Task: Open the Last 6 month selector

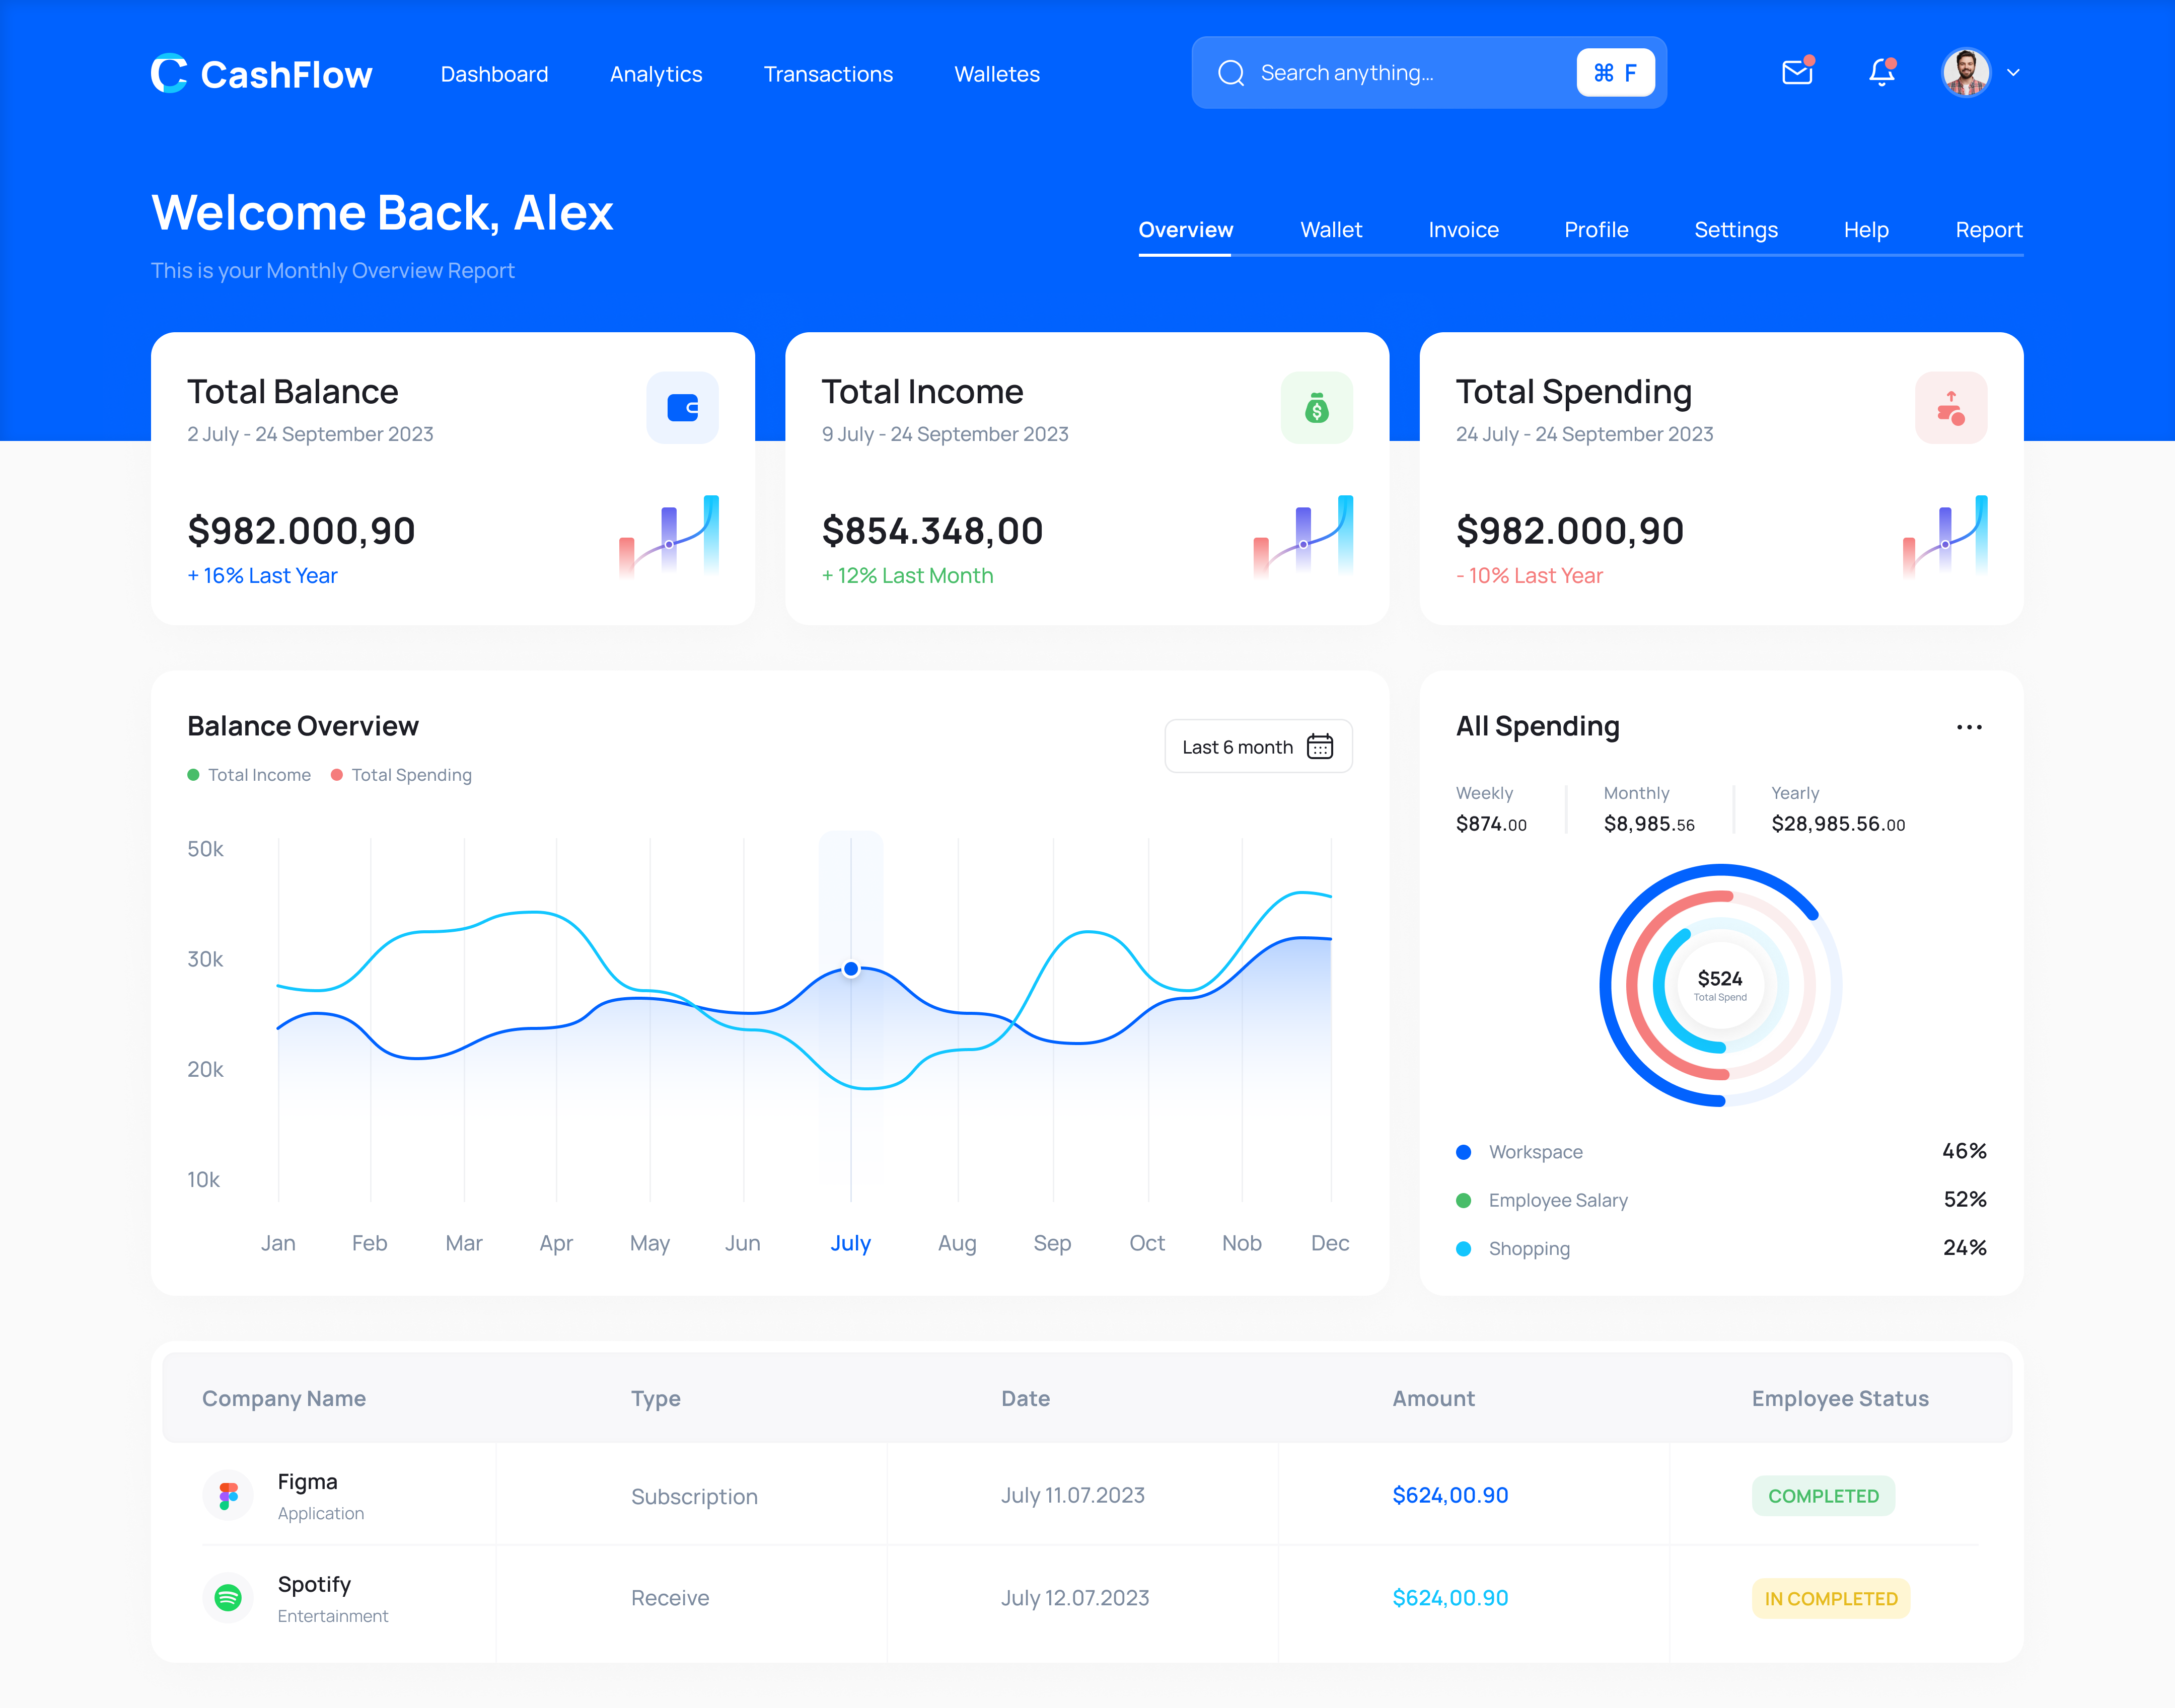Action: pyautogui.click(x=1237, y=746)
